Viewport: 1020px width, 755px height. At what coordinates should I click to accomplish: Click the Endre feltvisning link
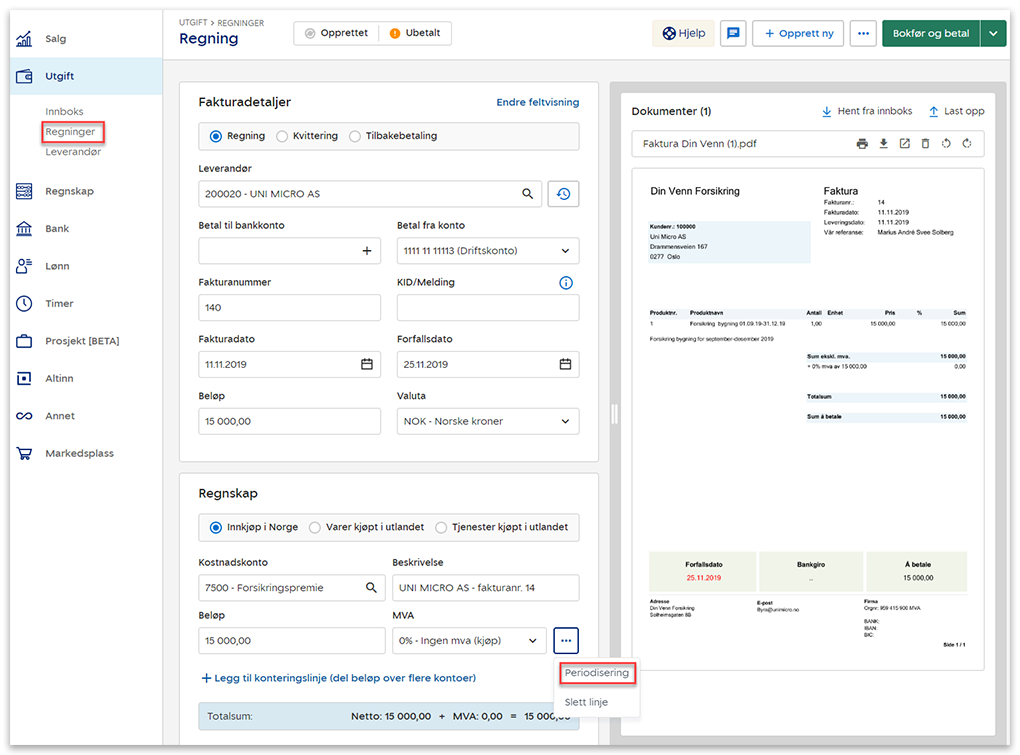(x=537, y=102)
